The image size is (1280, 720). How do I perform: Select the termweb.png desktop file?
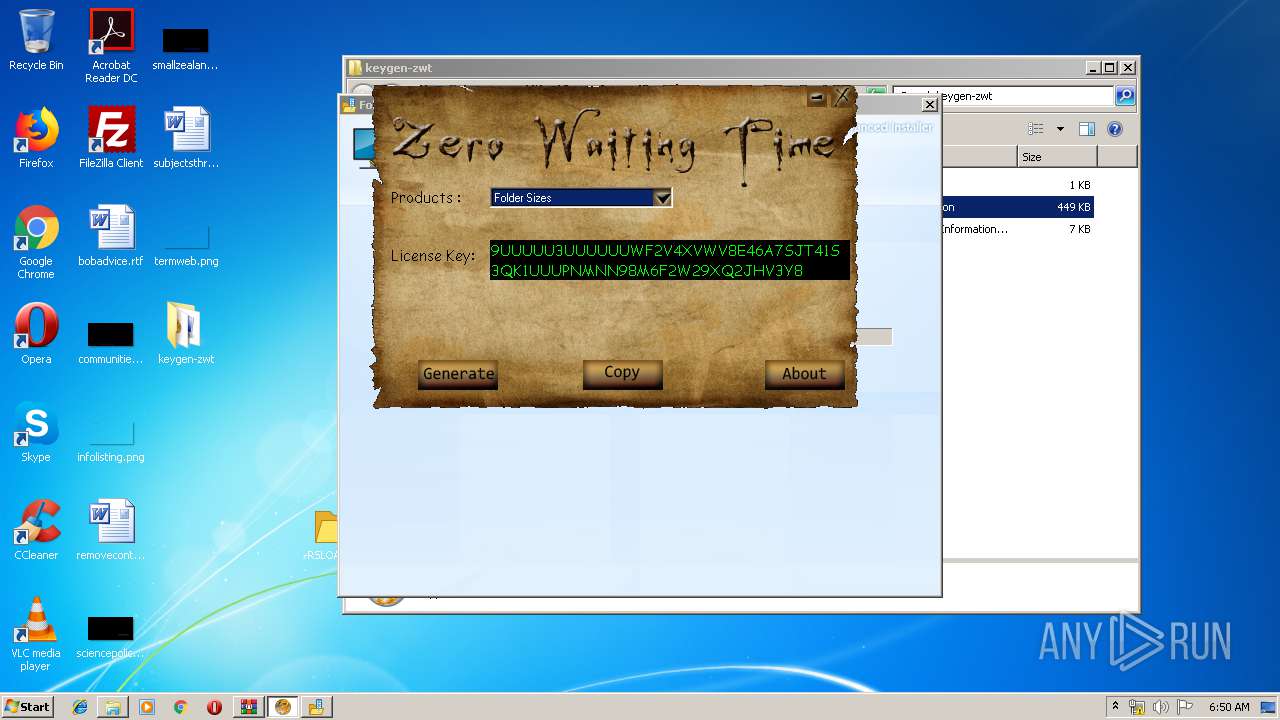186,243
